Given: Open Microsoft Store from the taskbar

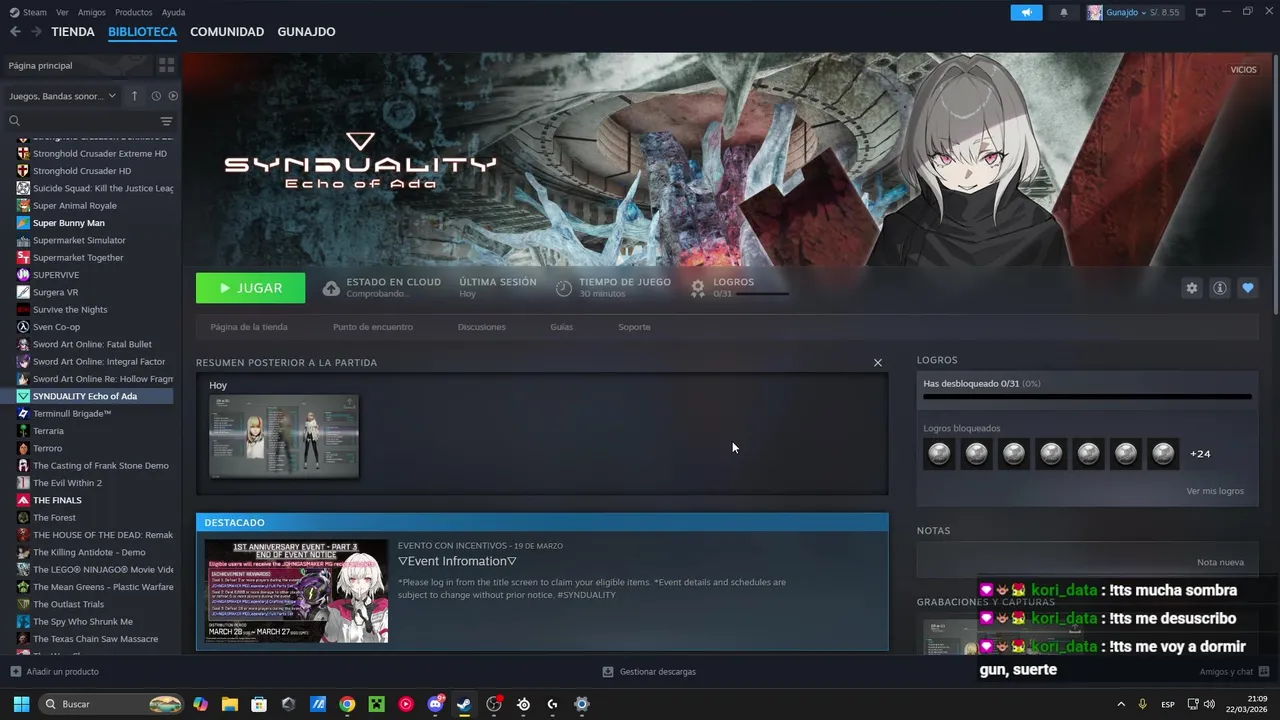Looking at the screenshot, I should pos(259,704).
